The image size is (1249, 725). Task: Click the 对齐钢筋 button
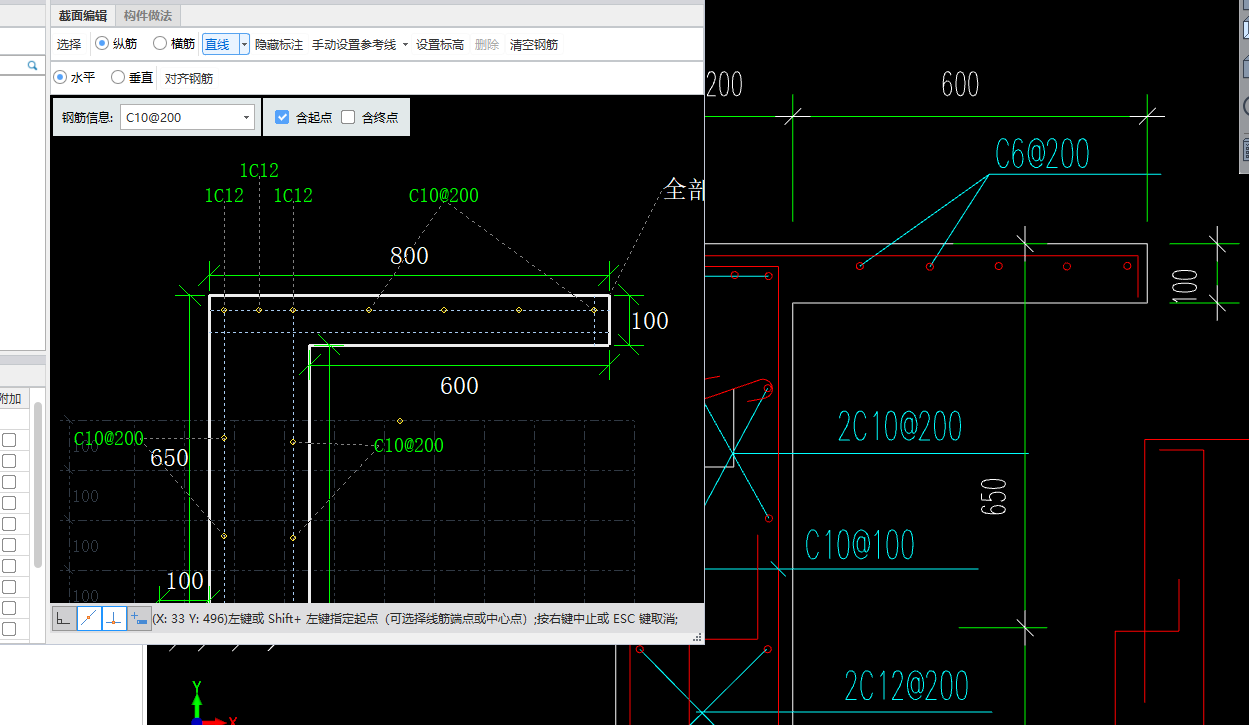coord(189,78)
